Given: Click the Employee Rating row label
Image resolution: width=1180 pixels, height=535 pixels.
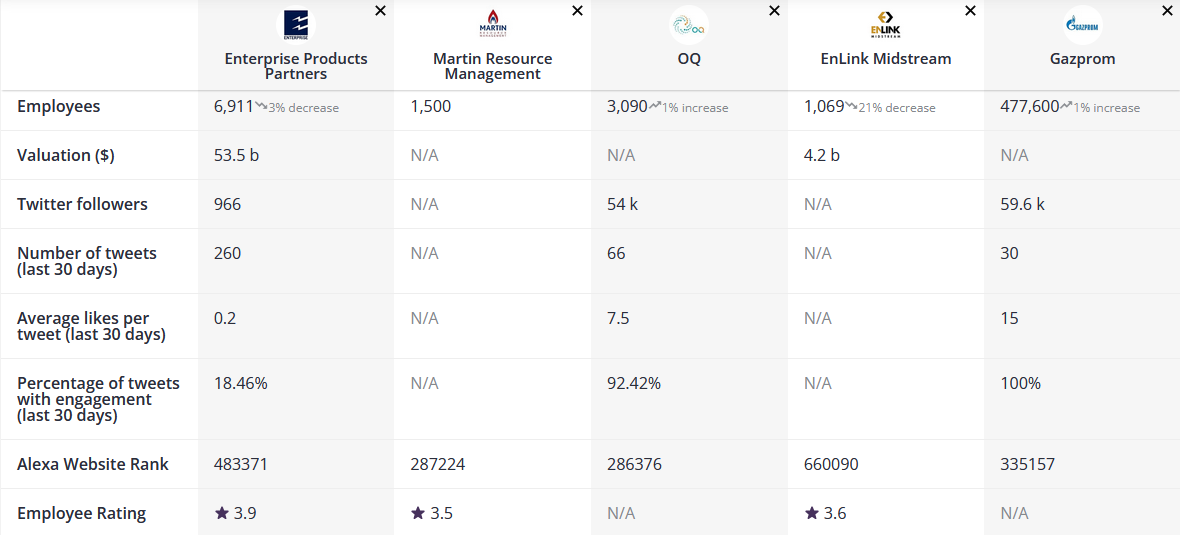Looking at the screenshot, I should point(82,513).
